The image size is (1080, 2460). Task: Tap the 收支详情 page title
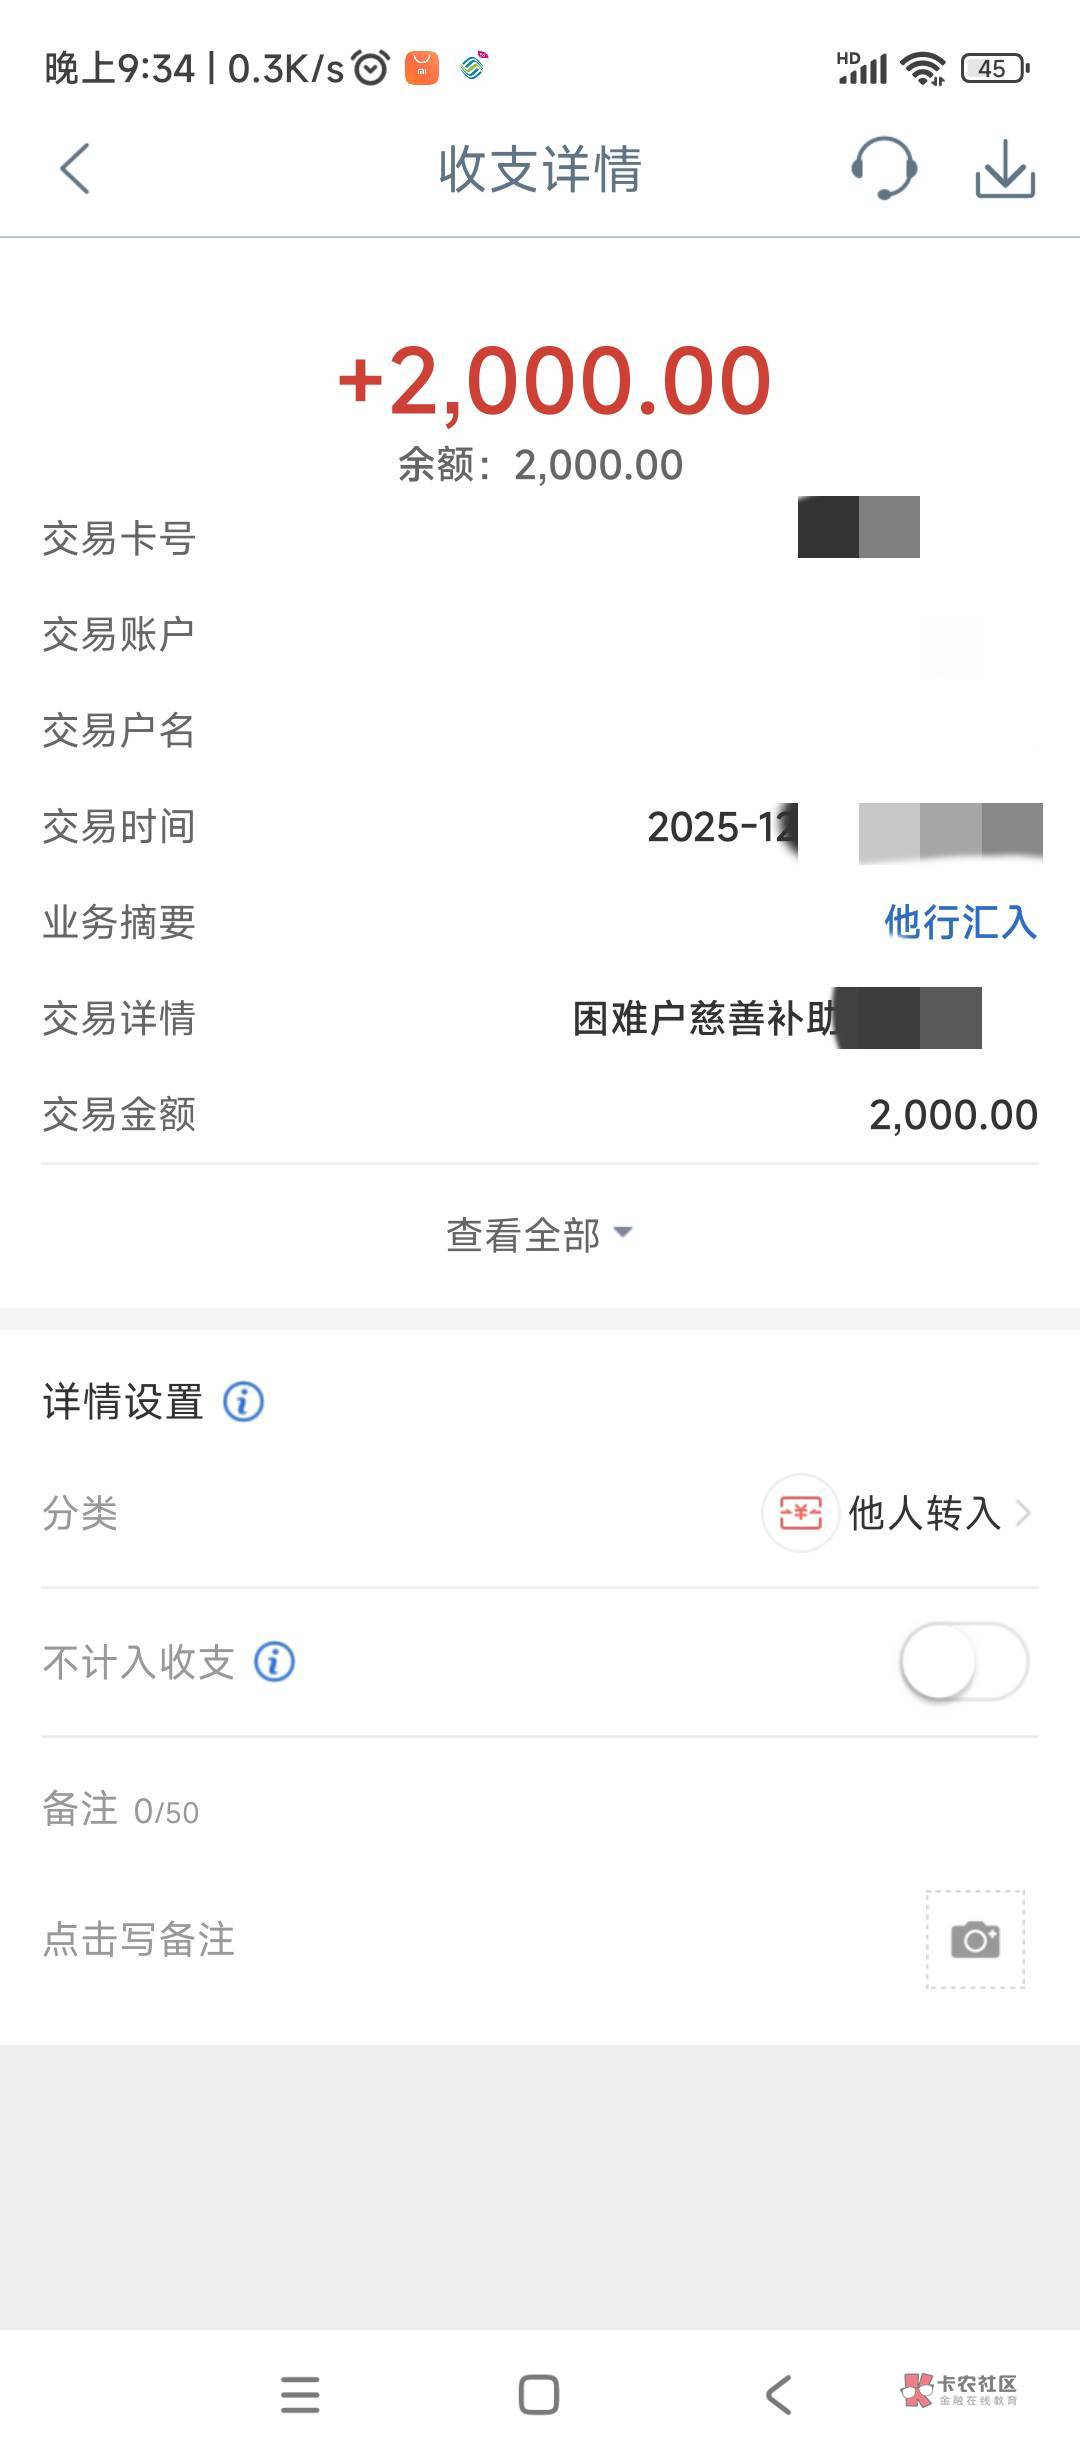coord(540,168)
